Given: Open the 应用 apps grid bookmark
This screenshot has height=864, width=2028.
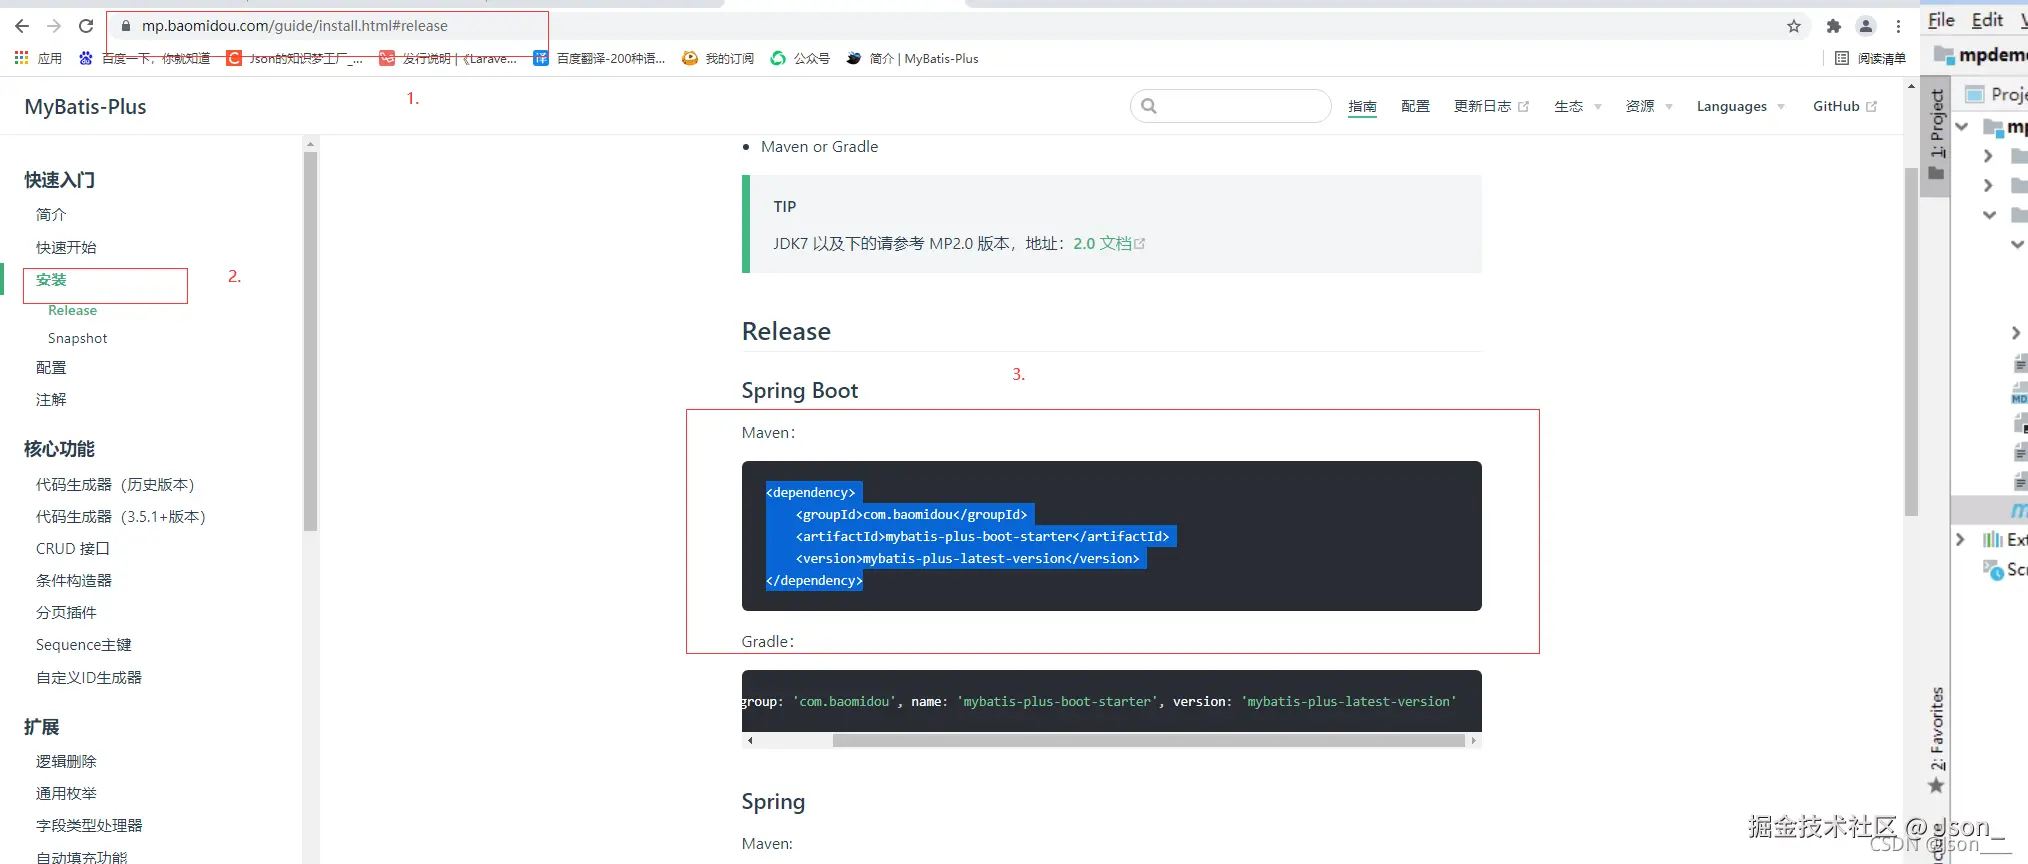Looking at the screenshot, I should [38, 59].
